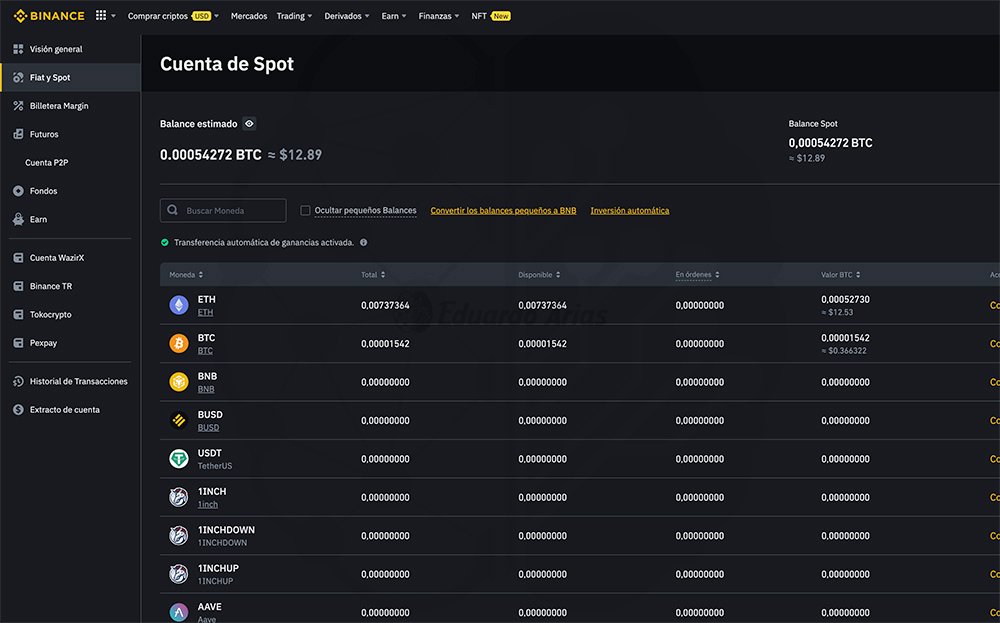Sort table by Valor BTC column
The width and height of the screenshot is (1000, 623).
(841, 275)
